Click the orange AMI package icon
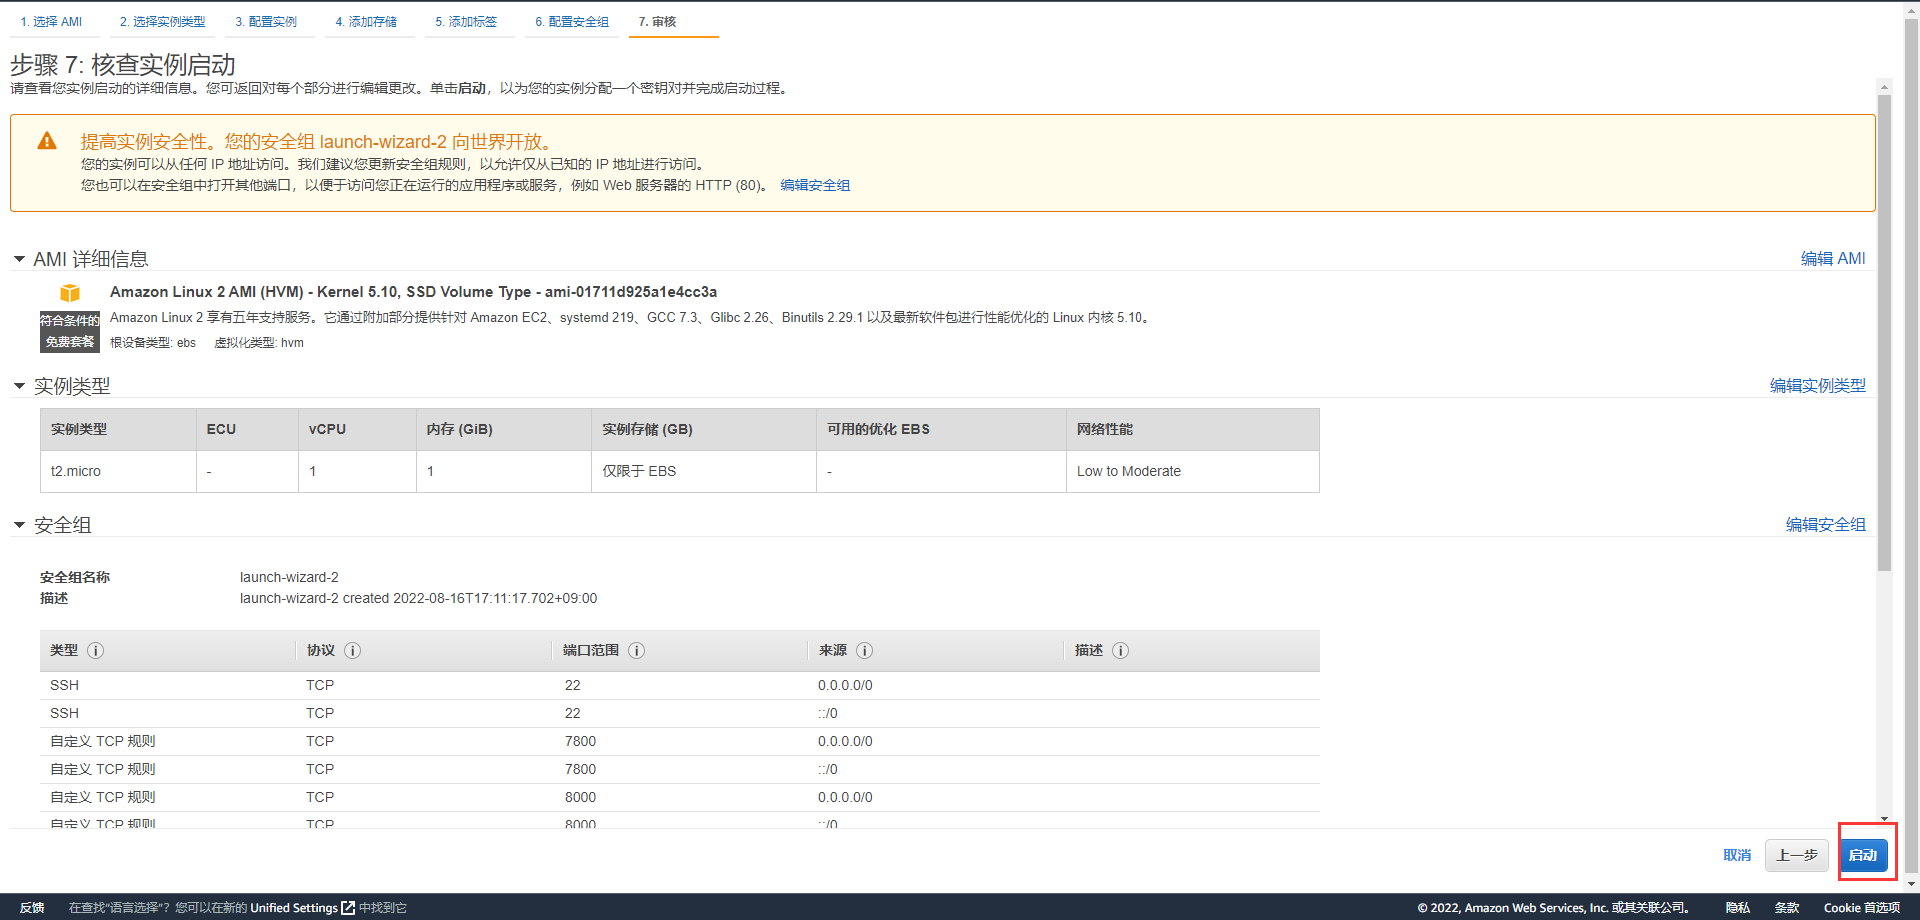Image resolution: width=1920 pixels, height=920 pixels. point(70,293)
